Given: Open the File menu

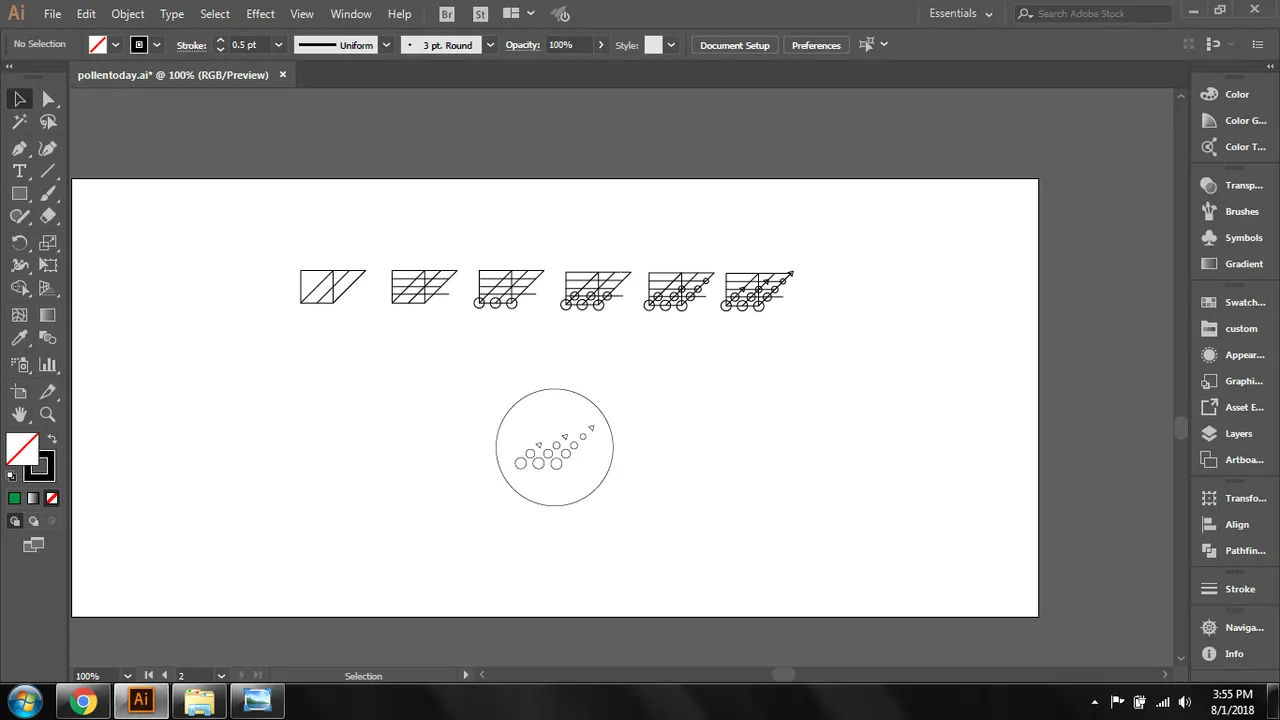Looking at the screenshot, I should [52, 14].
